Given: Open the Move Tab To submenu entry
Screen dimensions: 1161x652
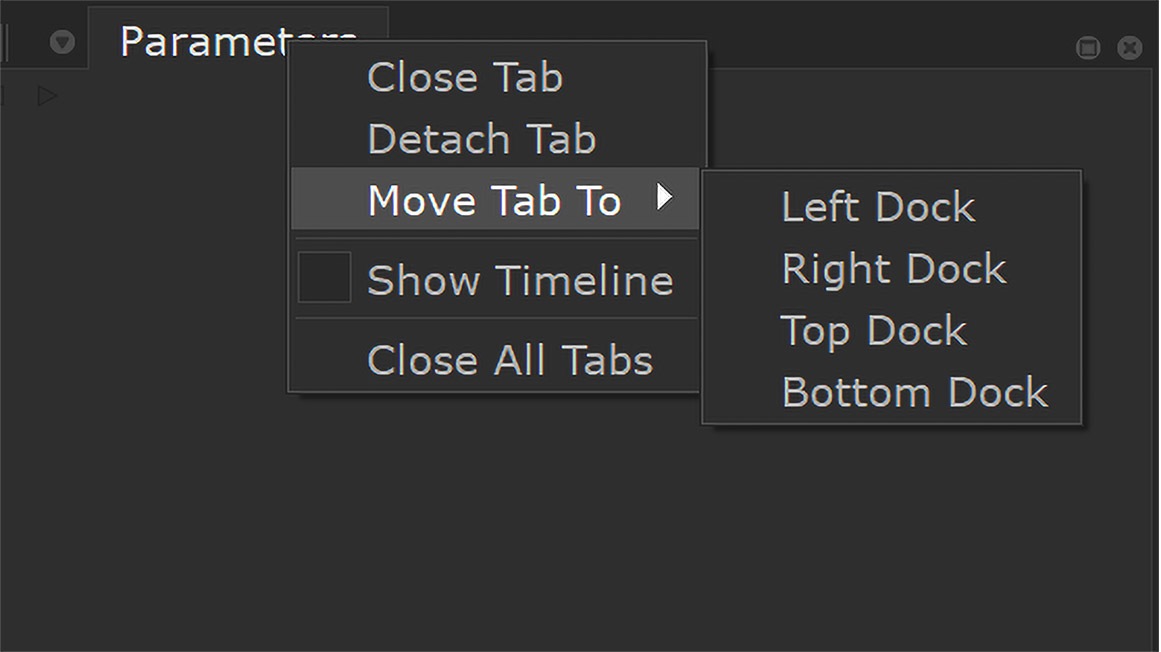Looking at the screenshot, I should point(495,199).
